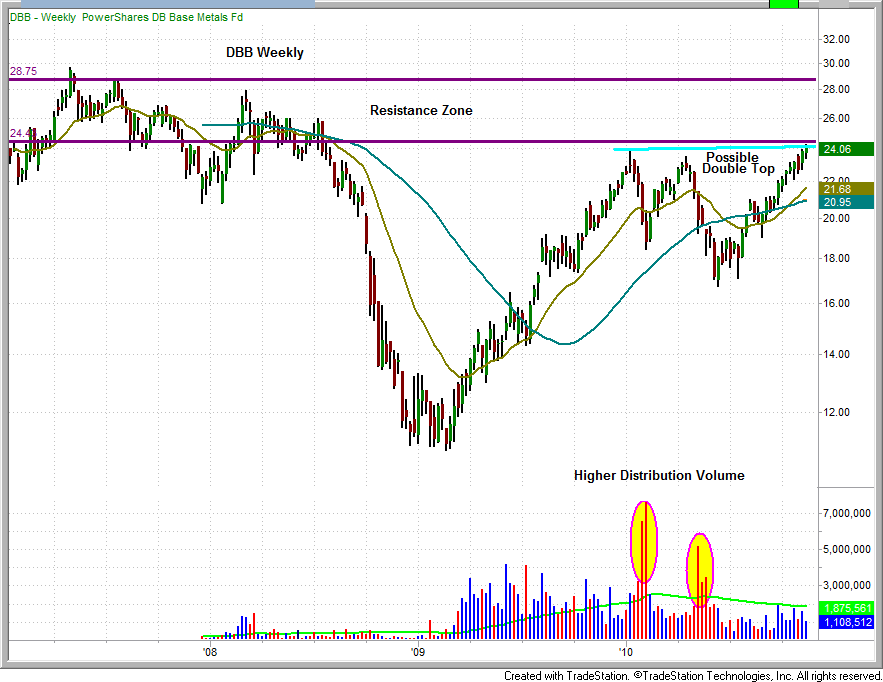Viewport: 883px width, 682px height.
Task: Click the '10 date axis marker
Action: (626, 652)
